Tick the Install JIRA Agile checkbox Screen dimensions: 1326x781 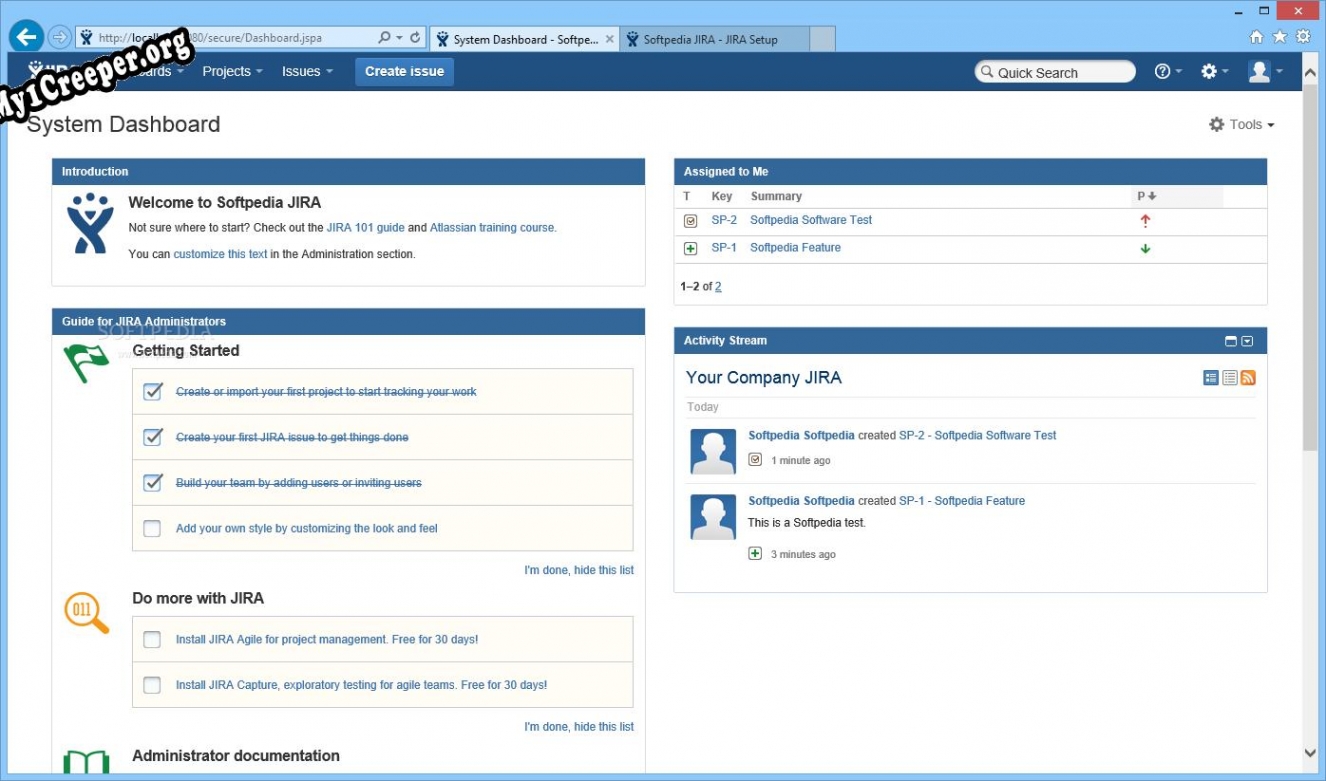tap(152, 639)
